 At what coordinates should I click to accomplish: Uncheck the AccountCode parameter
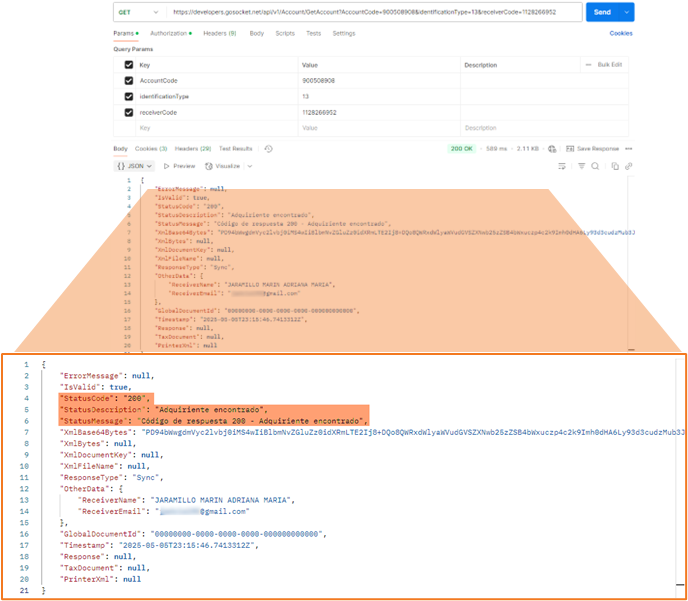click(x=129, y=81)
